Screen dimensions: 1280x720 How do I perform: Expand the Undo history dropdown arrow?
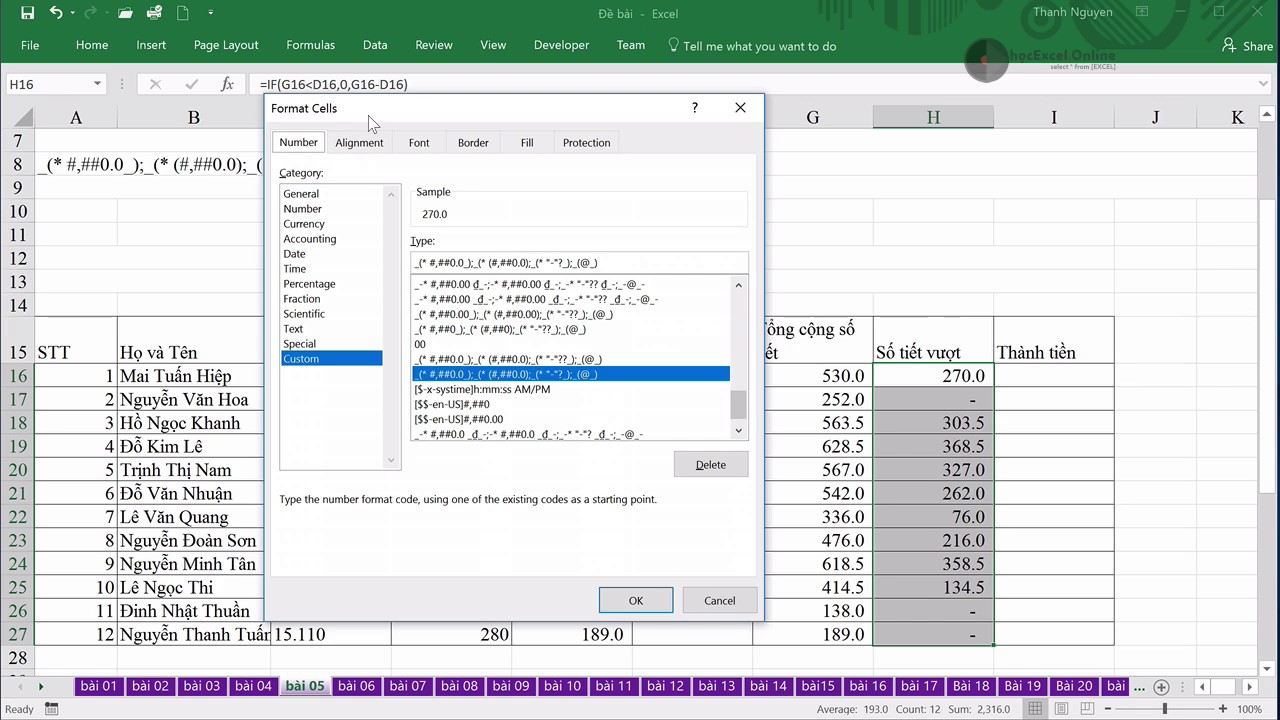(x=70, y=12)
